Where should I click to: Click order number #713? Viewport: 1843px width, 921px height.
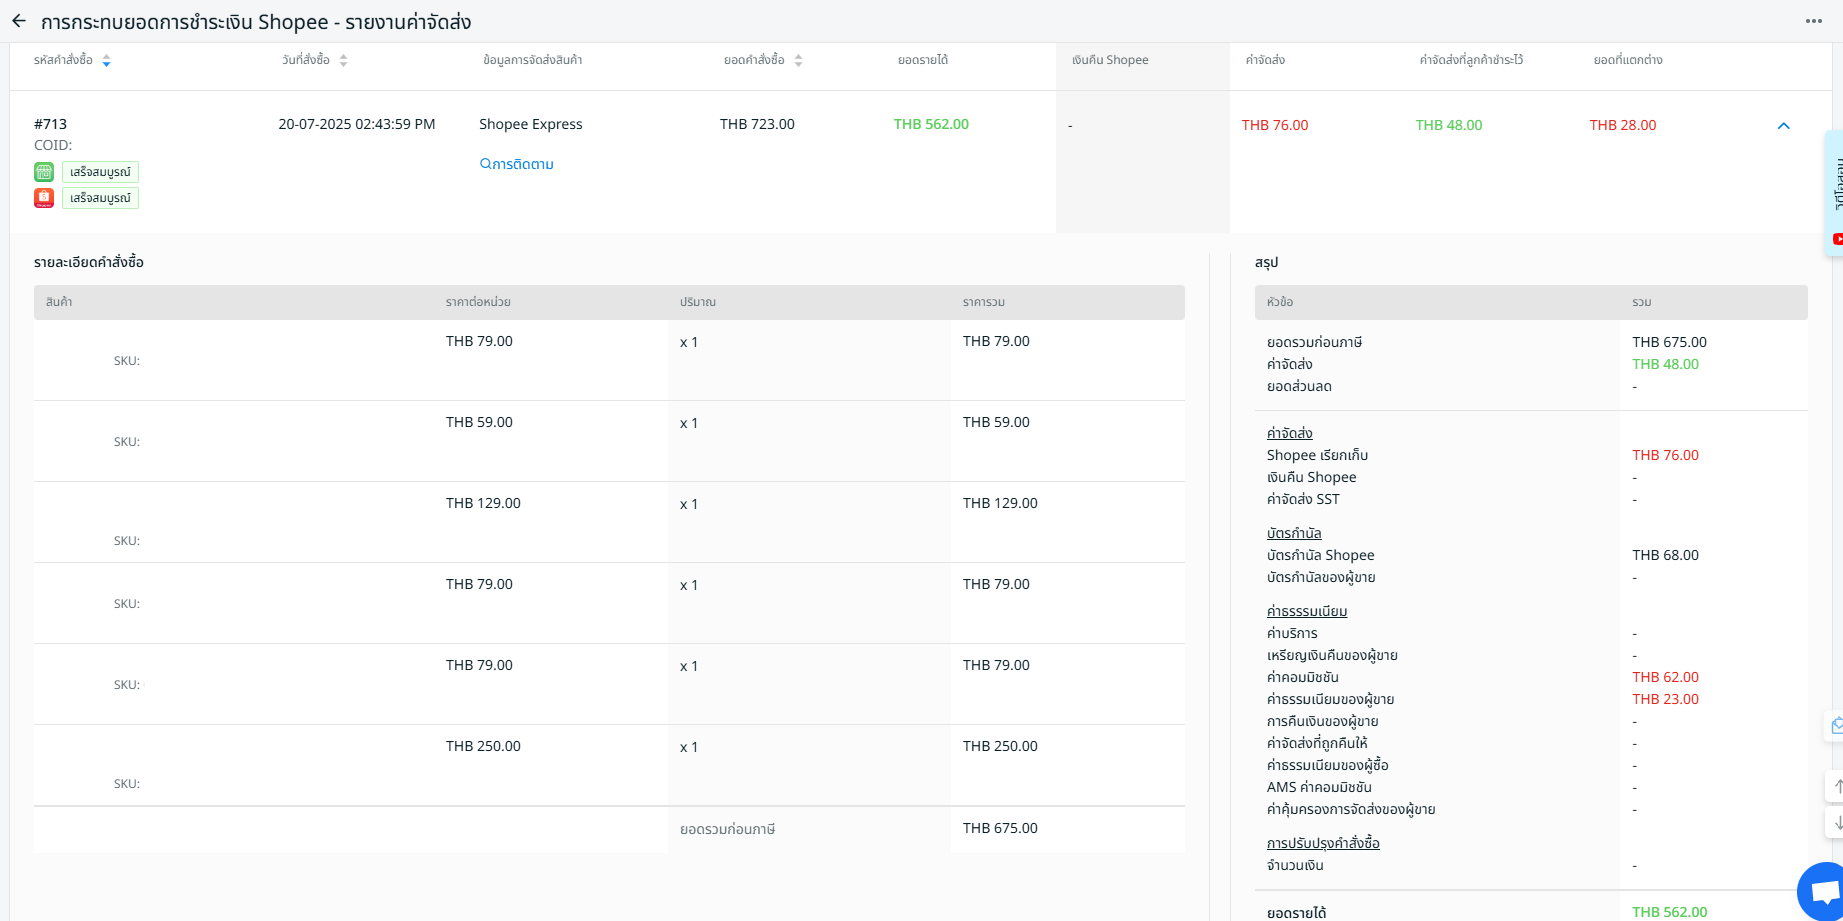click(51, 124)
